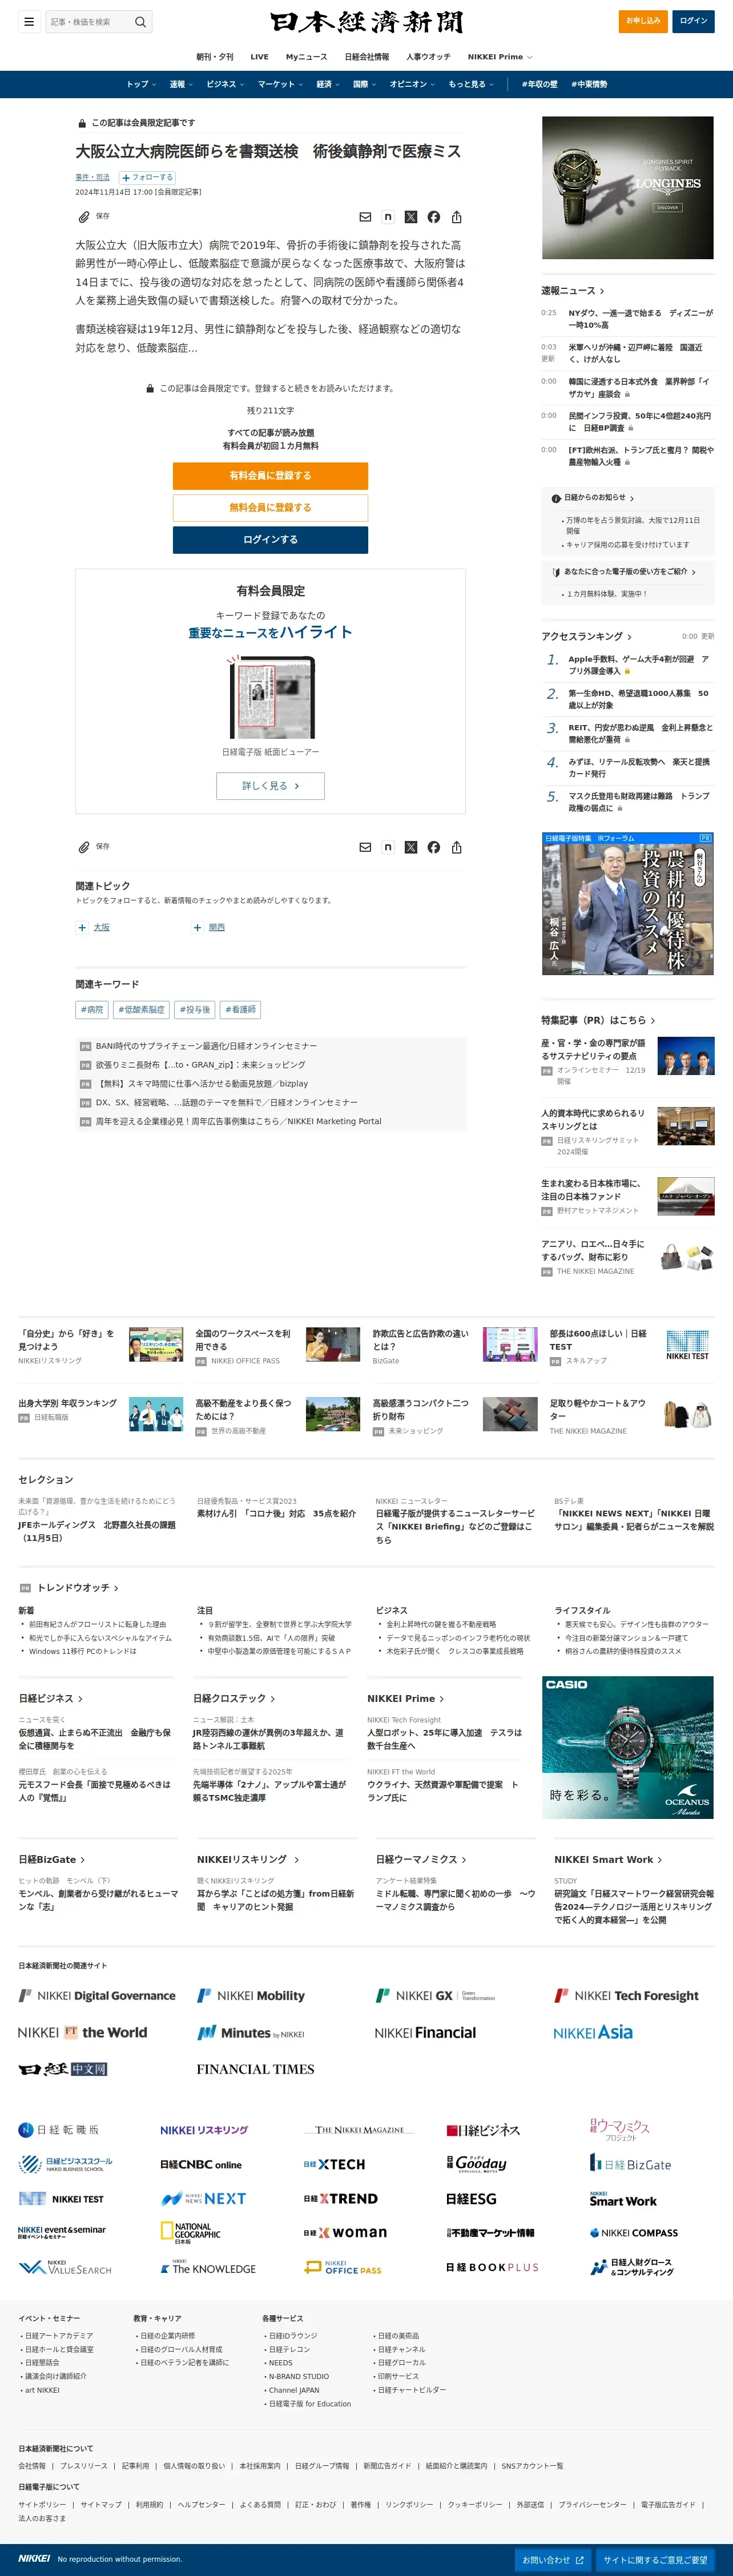Share on X icon below the article
The height and width of the screenshot is (2576, 733).
coord(411,847)
